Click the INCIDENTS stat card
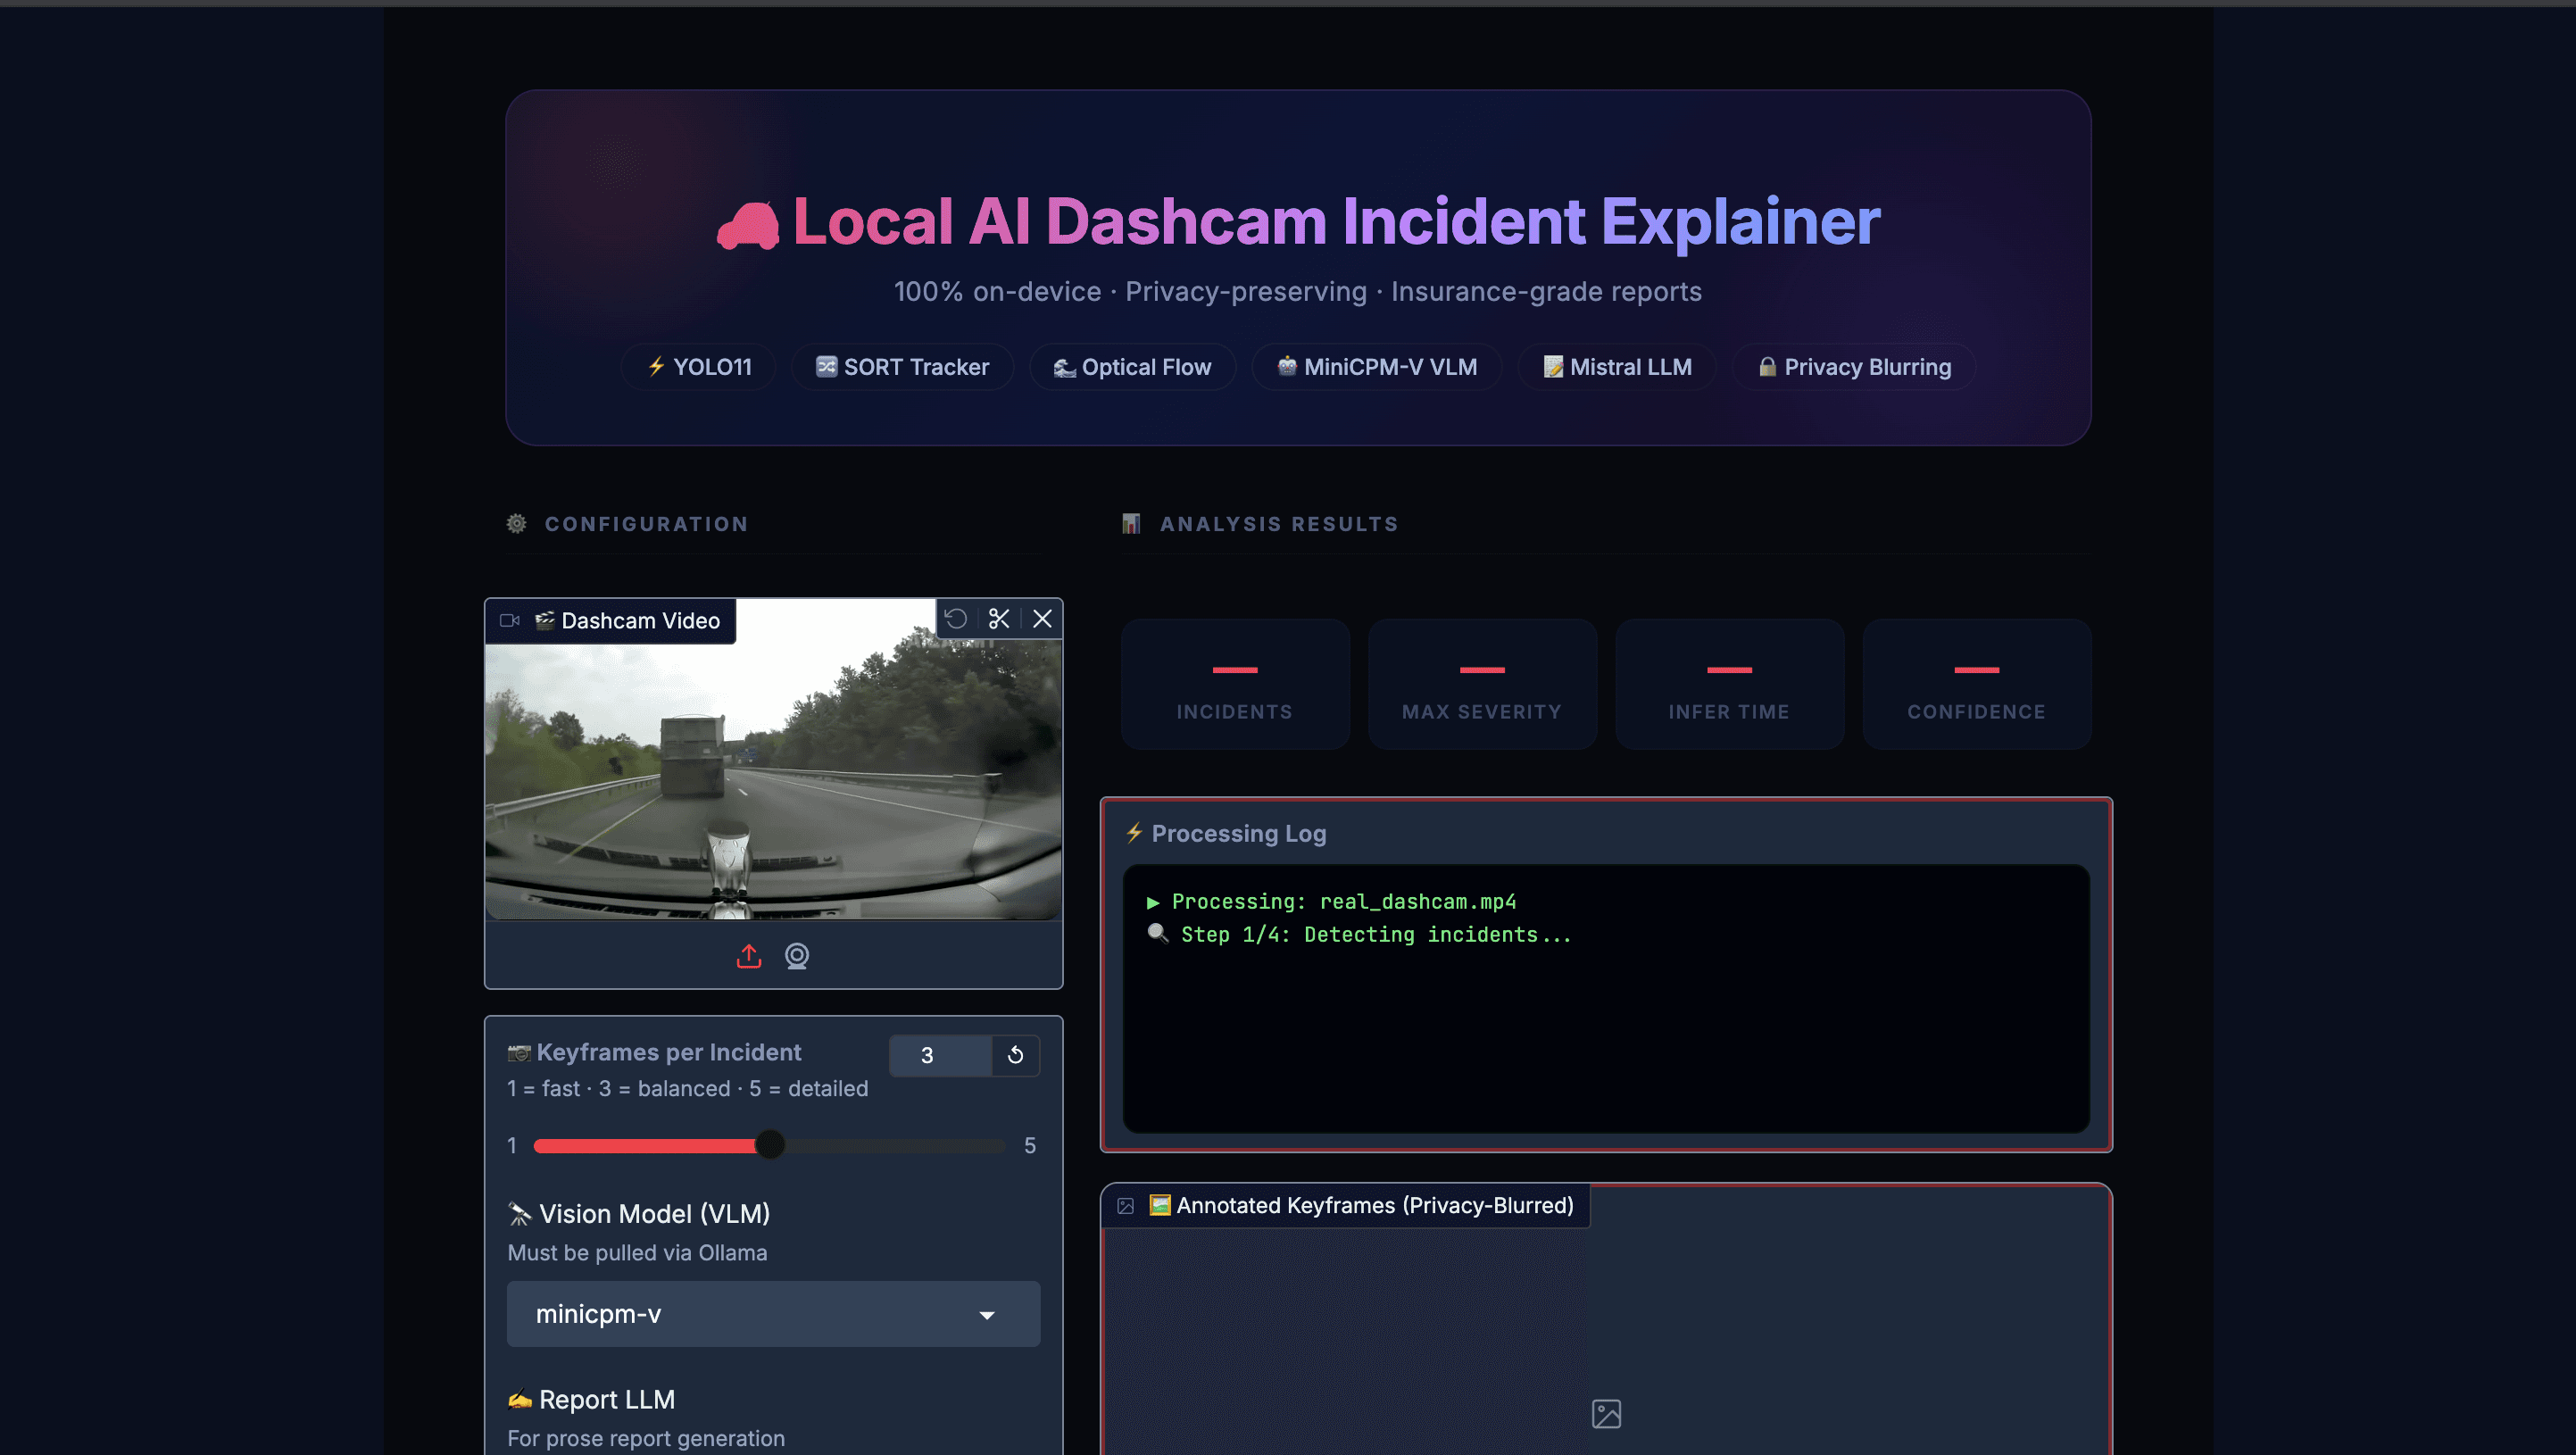The height and width of the screenshot is (1455, 2576). pyautogui.click(x=1235, y=684)
